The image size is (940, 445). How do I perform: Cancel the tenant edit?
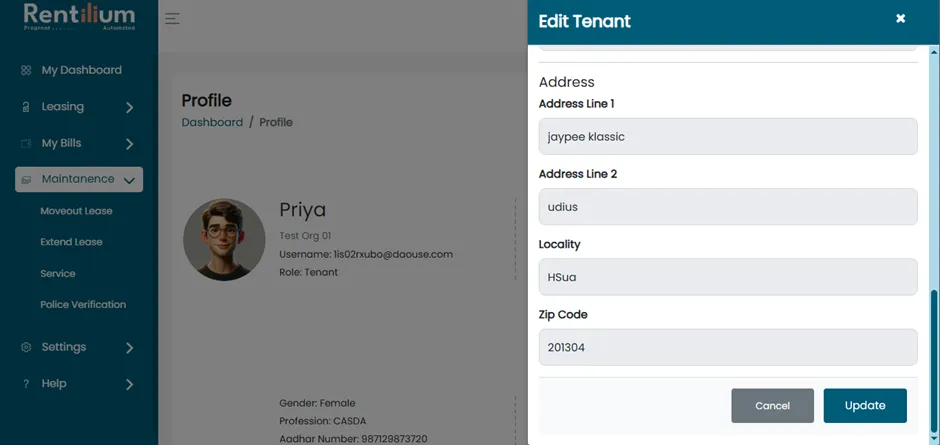pyautogui.click(x=773, y=406)
